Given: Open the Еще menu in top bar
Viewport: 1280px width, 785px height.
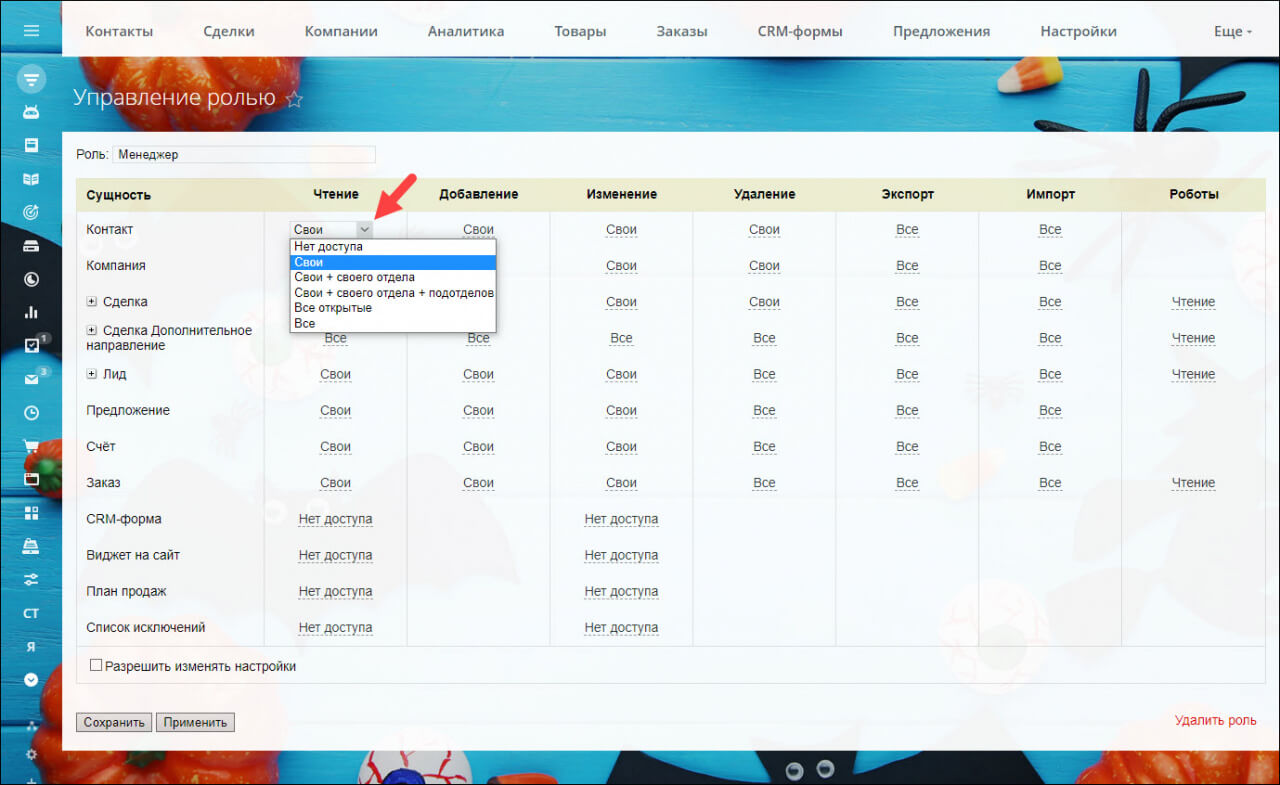Looking at the screenshot, I should click(x=1232, y=31).
